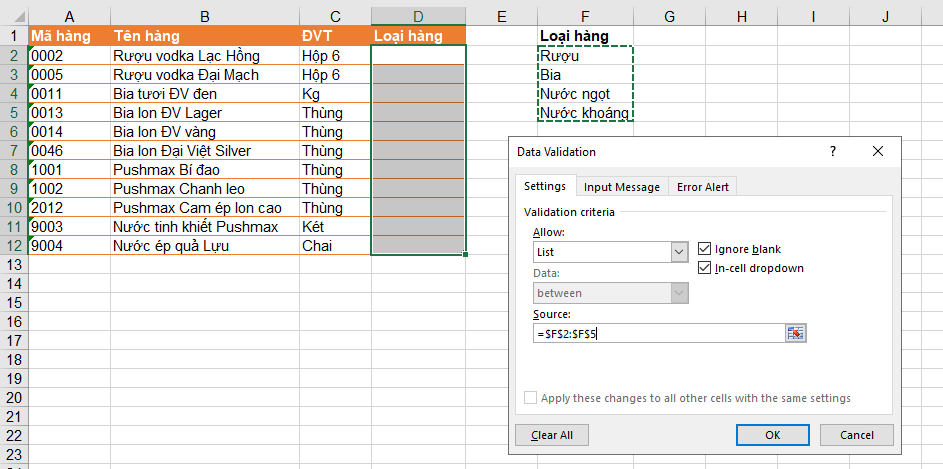The image size is (943, 469).
Task: Toggle the Ignore blank checkbox
Action: pos(705,249)
